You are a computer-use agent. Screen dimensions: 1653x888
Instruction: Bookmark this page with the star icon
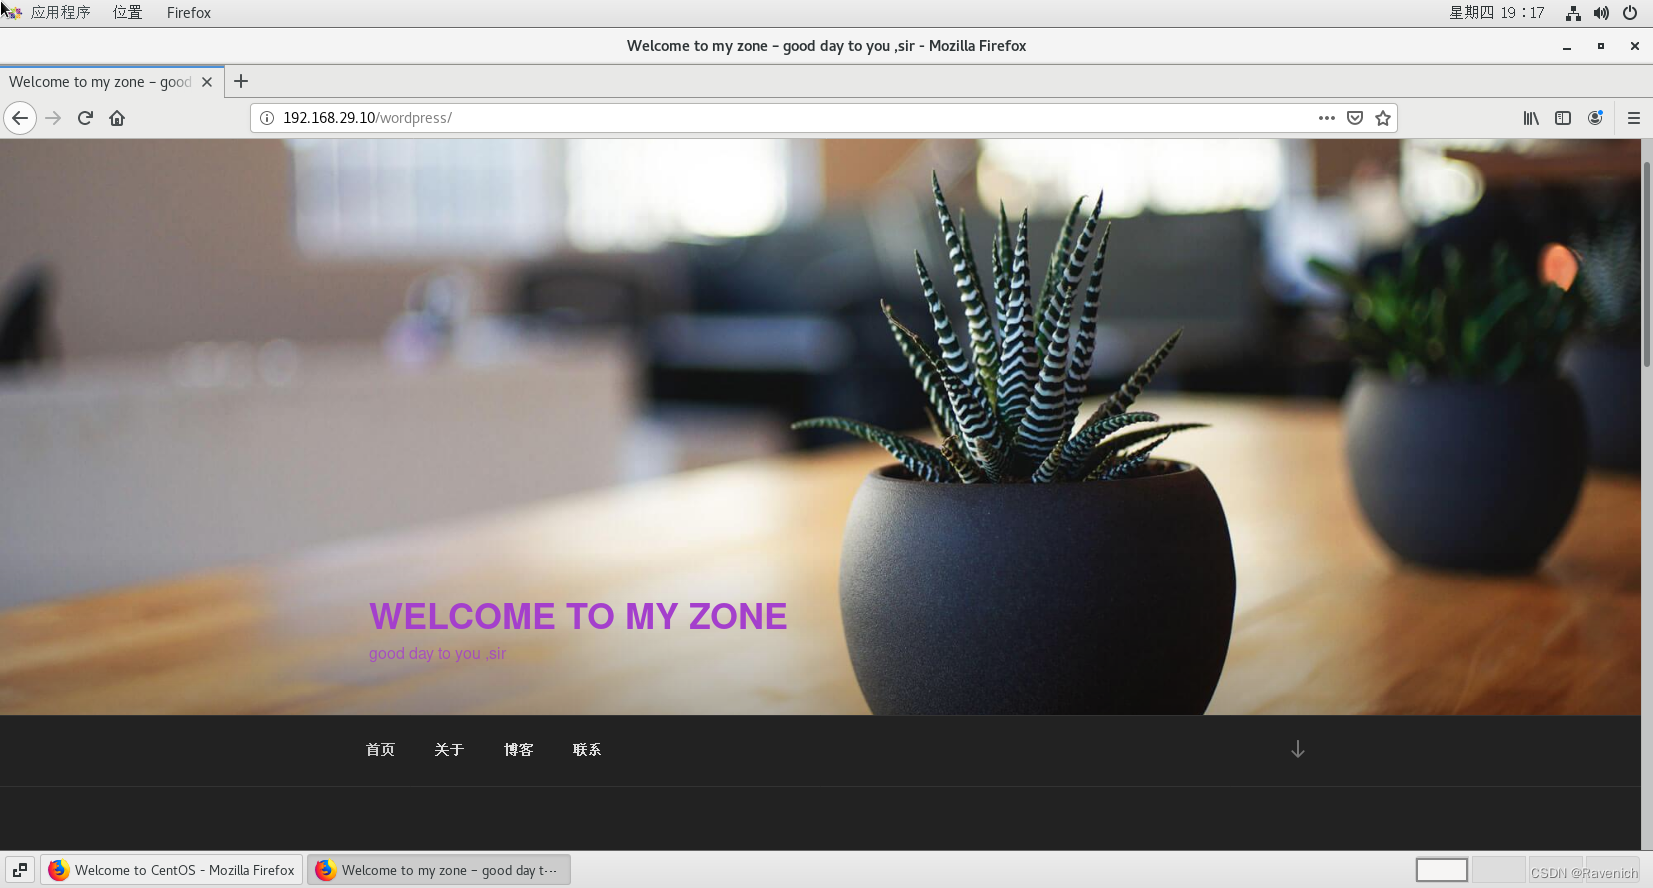point(1383,118)
